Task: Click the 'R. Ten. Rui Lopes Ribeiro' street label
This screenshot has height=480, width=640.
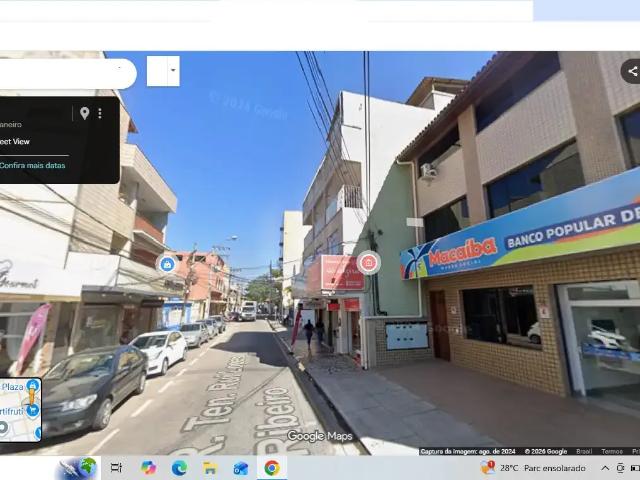Action: tap(239, 408)
